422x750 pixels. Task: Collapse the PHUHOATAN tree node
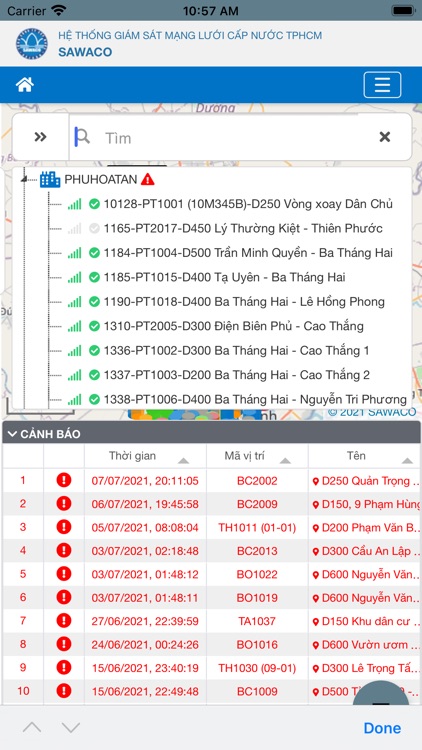(24, 180)
